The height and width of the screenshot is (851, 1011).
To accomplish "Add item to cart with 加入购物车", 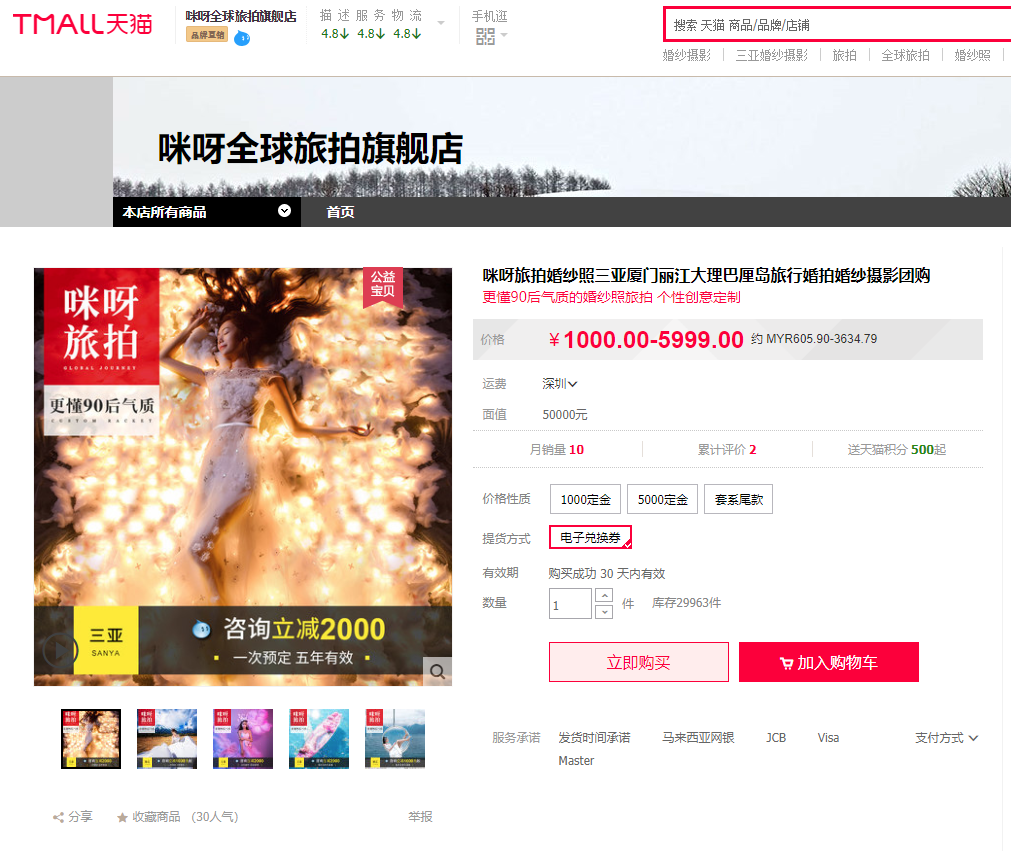I will pyautogui.click(x=828, y=662).
